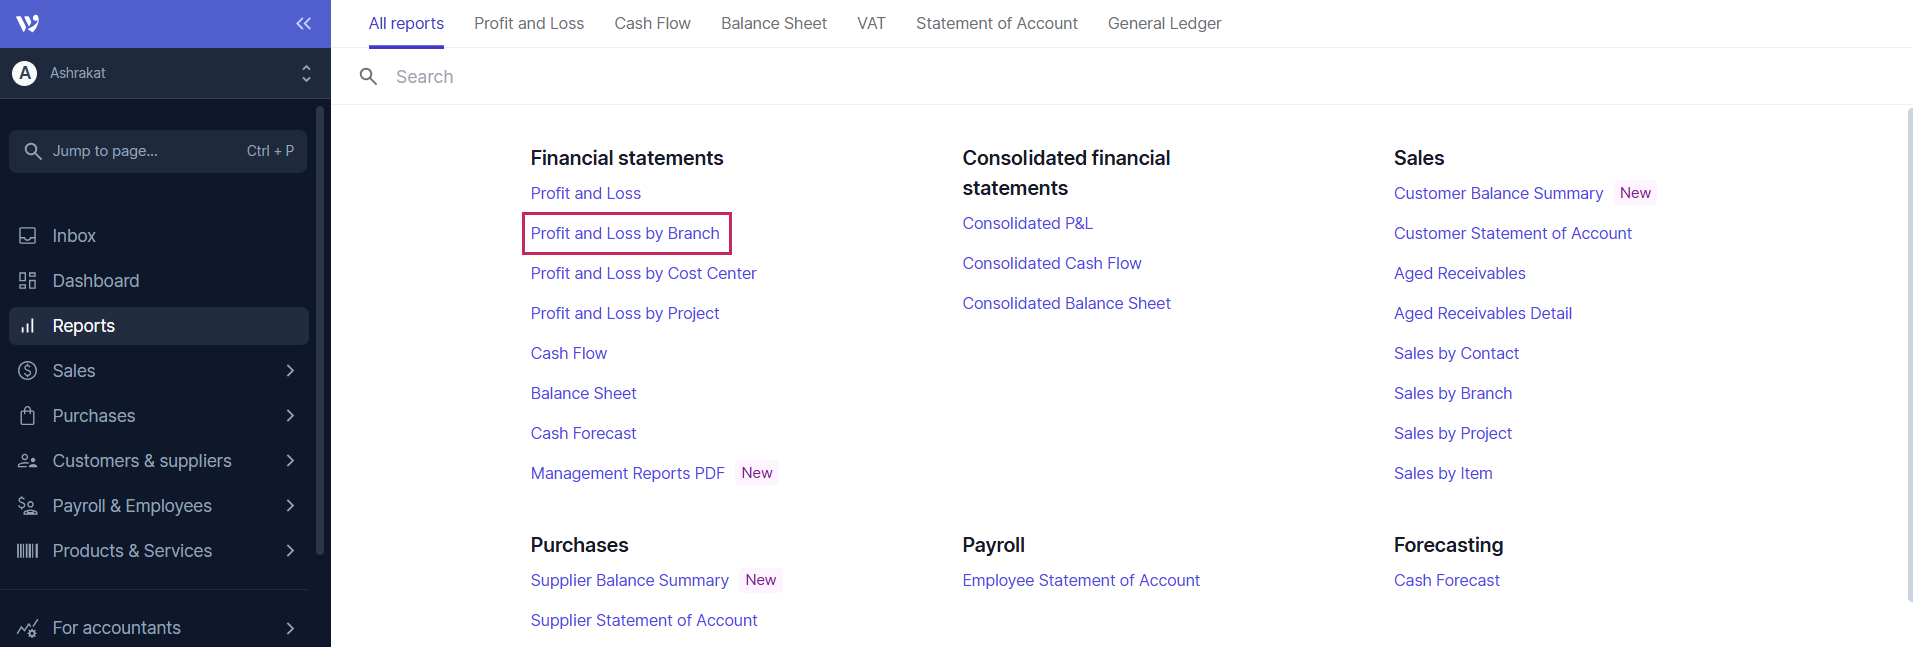1913x647 pixels.
Task: Click the Inbox tray icon
Action: coord(28,236)
